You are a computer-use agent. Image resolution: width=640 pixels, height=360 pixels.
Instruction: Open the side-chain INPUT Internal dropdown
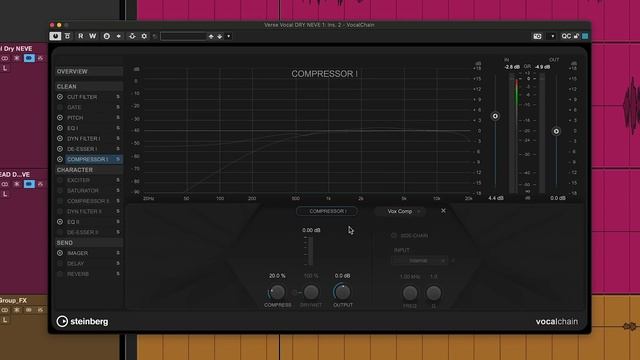click(419, 260)
